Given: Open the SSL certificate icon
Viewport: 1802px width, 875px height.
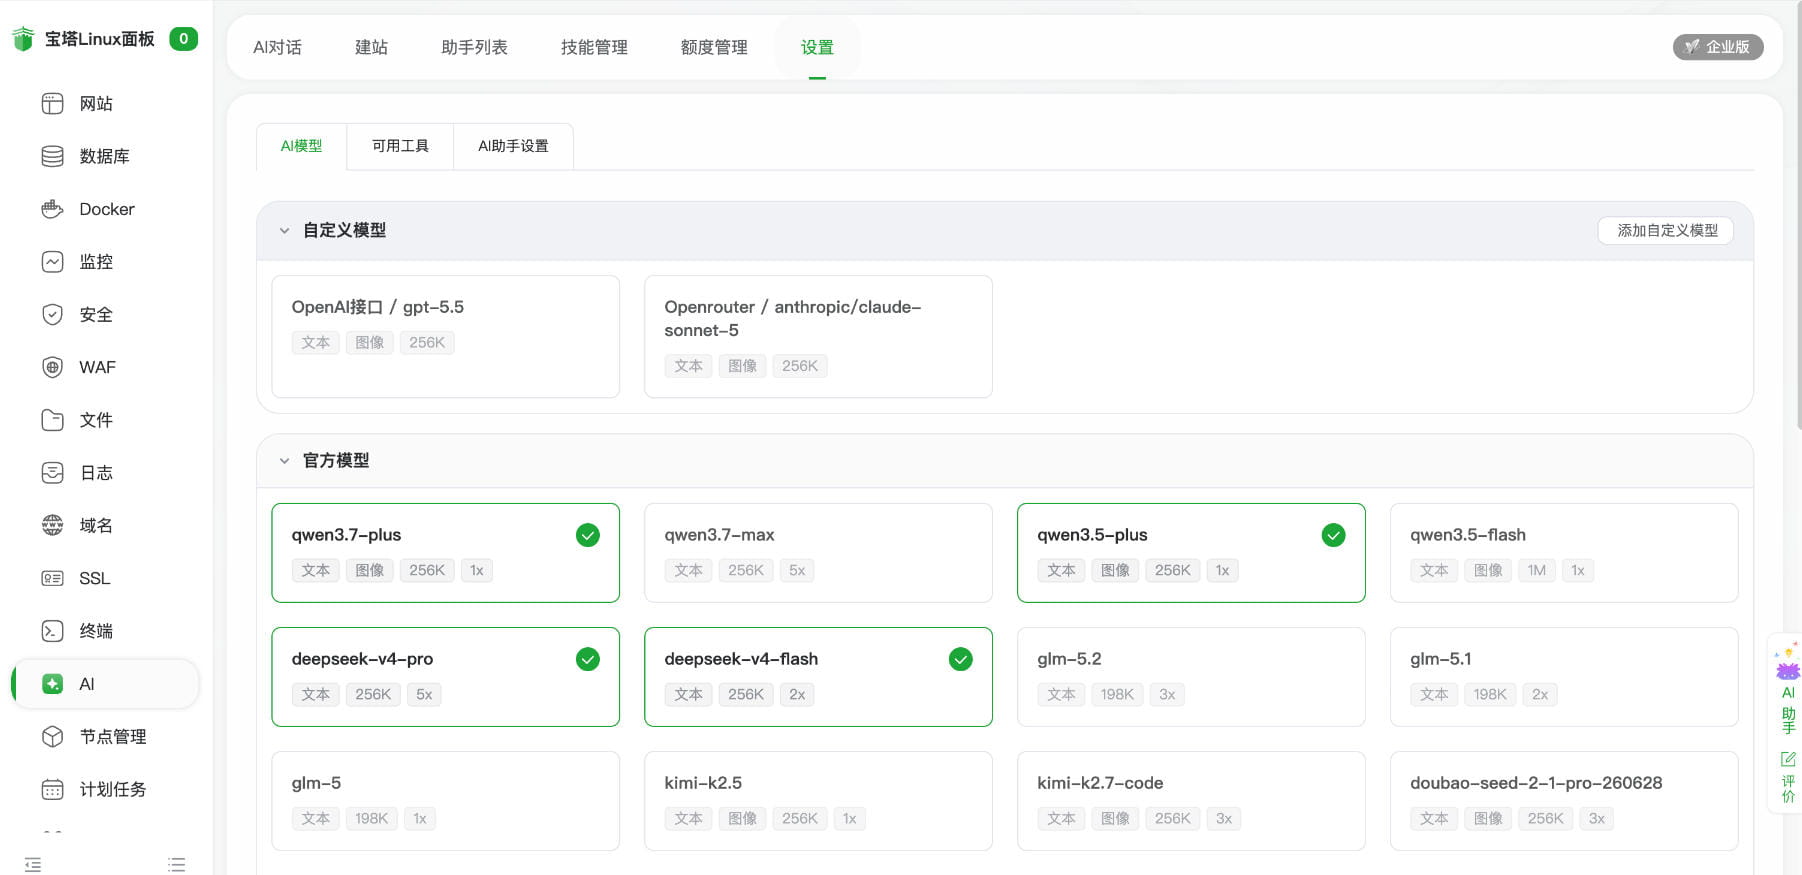Looking at the screenshot, I should click(52, 578).
